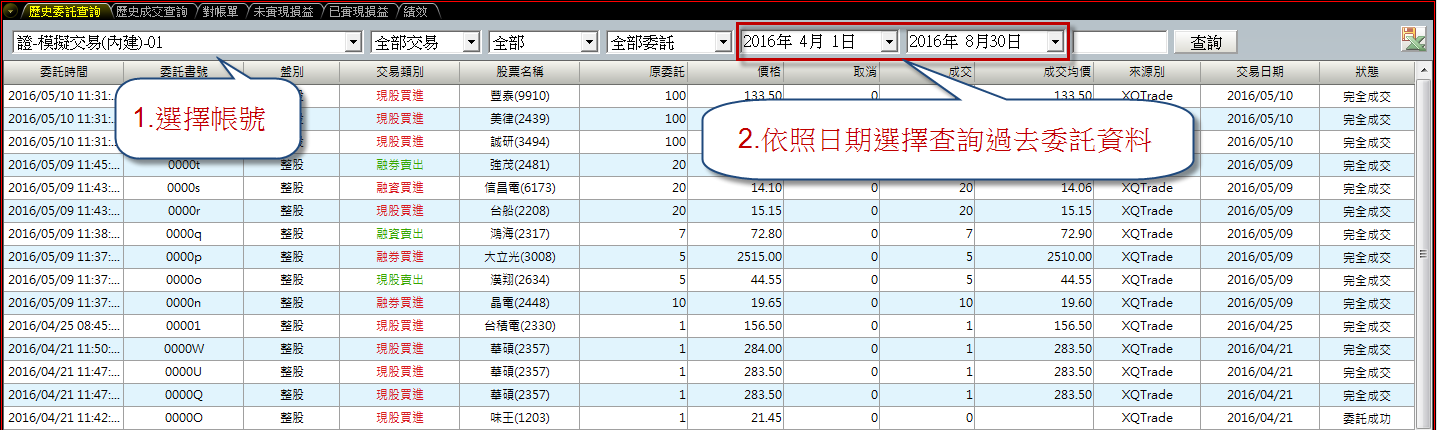Screen dimensions: 1437x430
Task: Open the start date picker 2016年 4月 1日
Action: tap(889, 42)
